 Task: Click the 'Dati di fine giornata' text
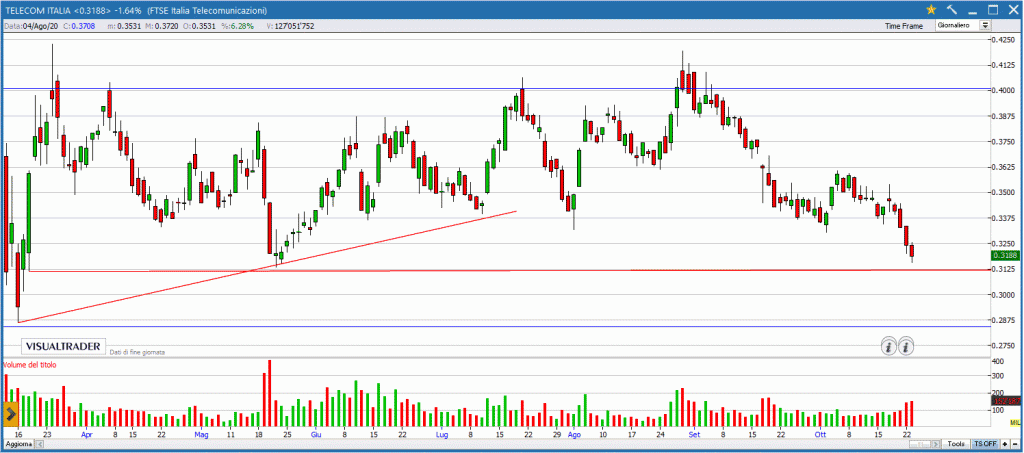tap(137, 352)
